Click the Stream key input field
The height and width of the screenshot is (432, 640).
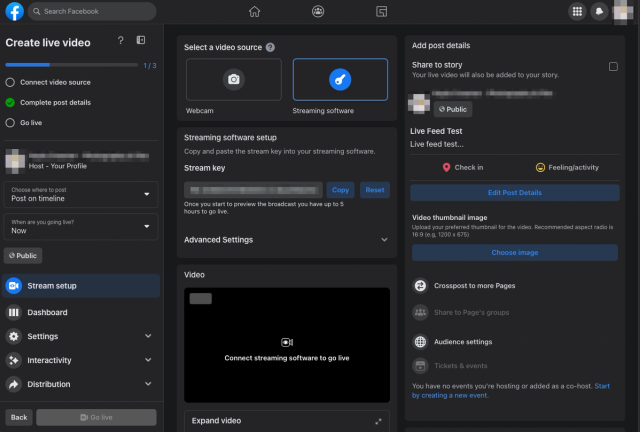pos(253,190)
